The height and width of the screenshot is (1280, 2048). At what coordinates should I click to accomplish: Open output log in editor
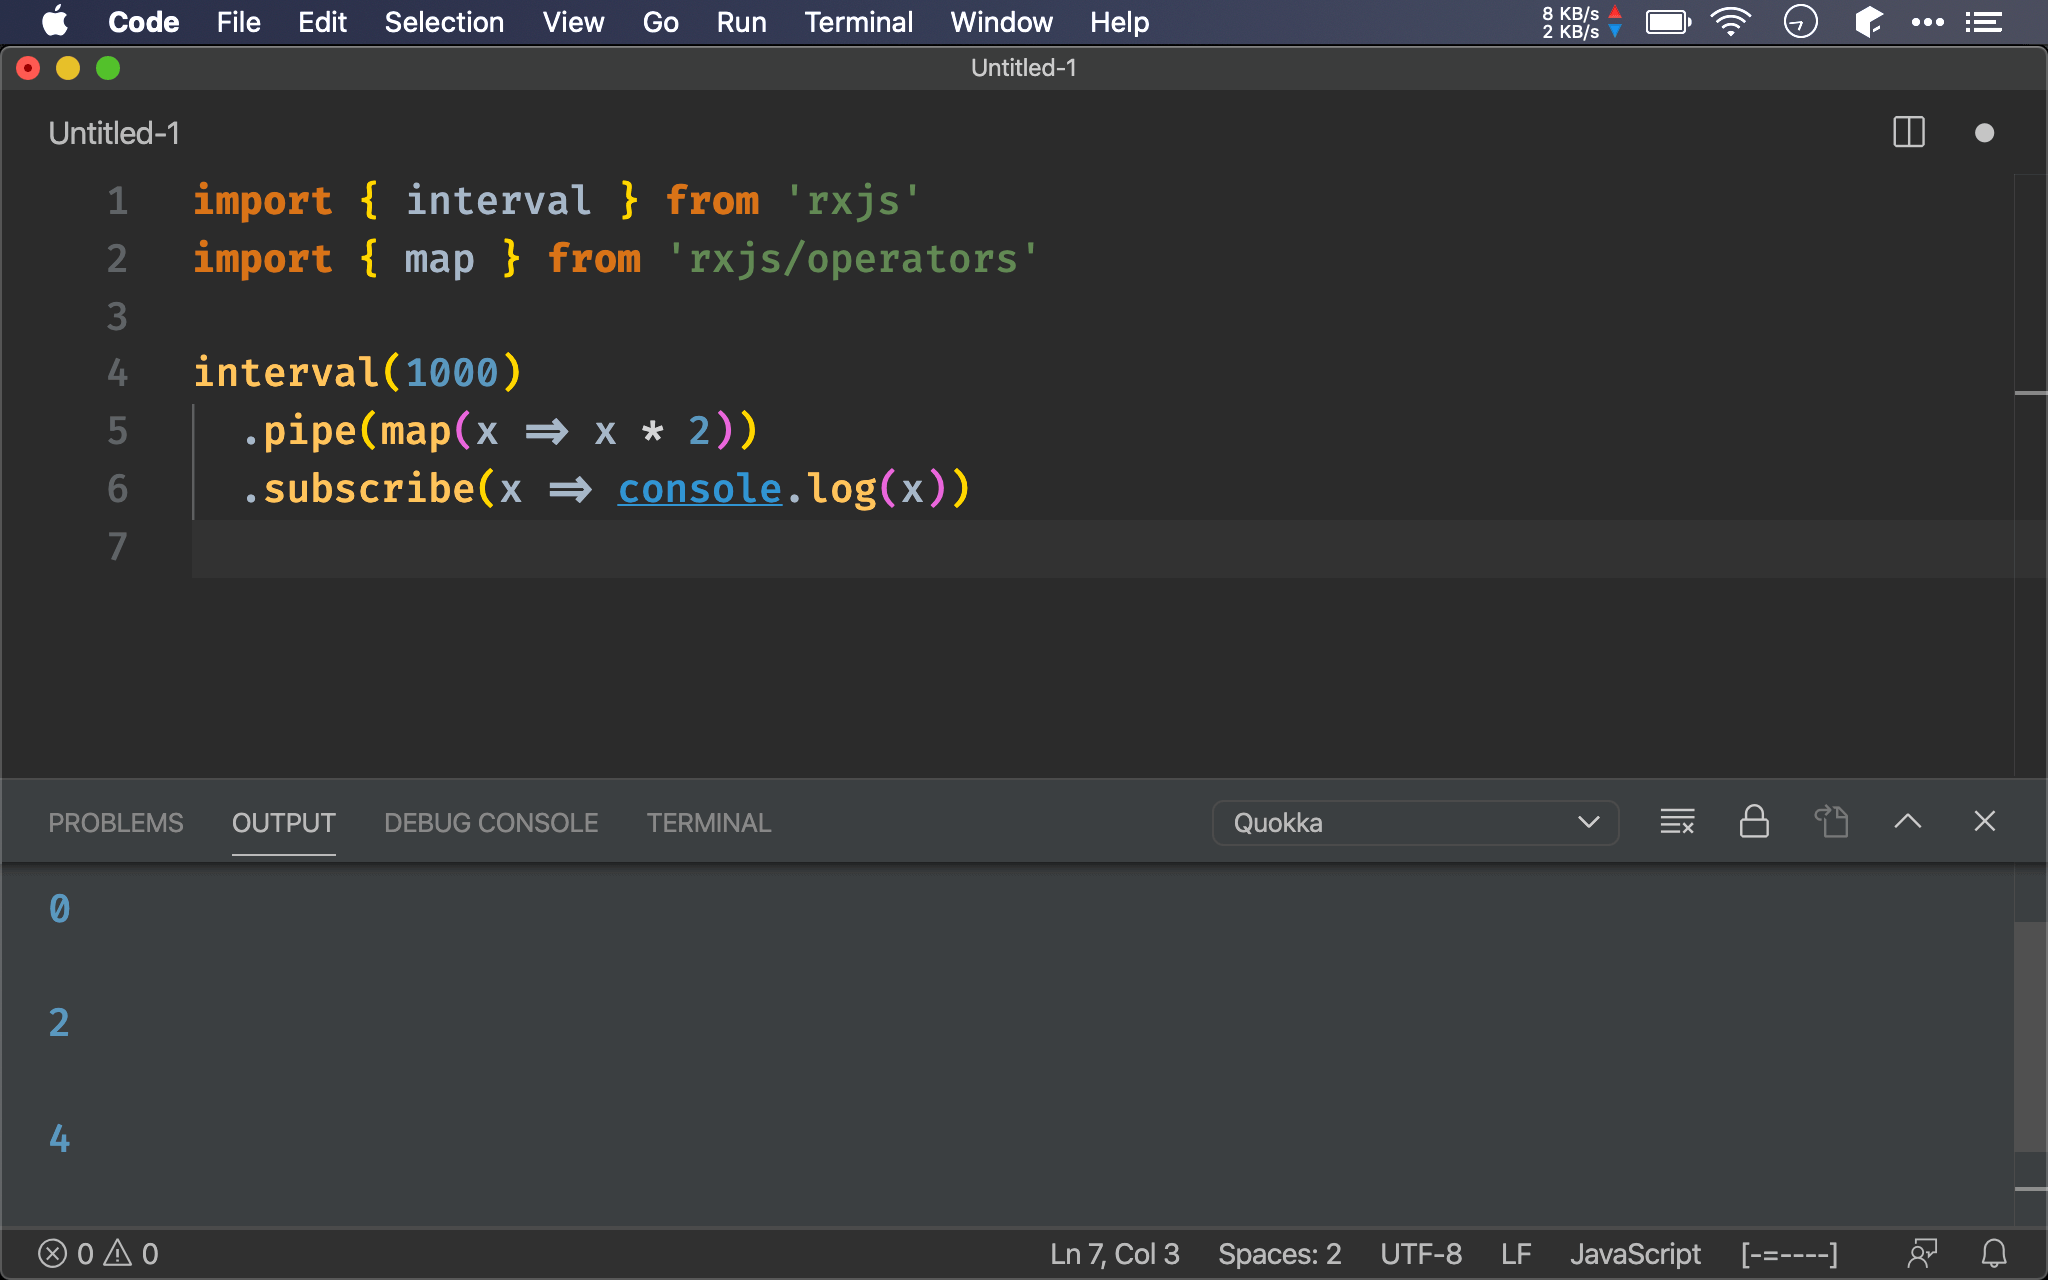(1831, 822)
